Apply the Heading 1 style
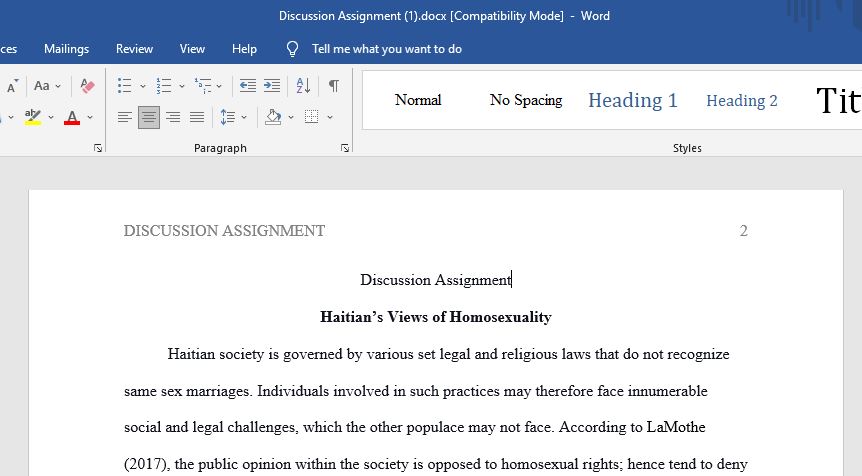The width and height of the screenshot is (862, 476). [633, 100]
